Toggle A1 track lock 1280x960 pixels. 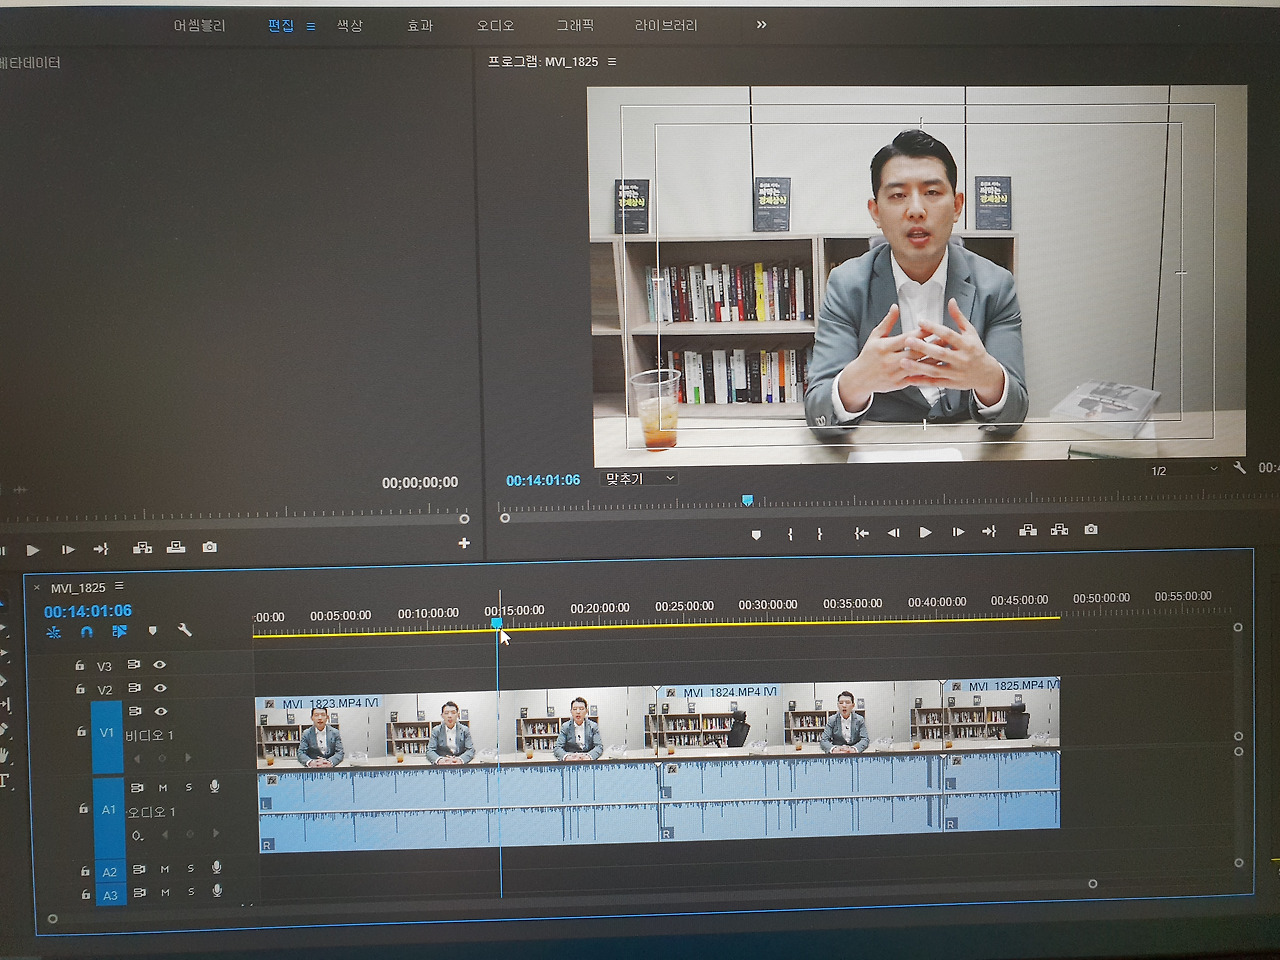pyautogui.click(x=83, y=809)
